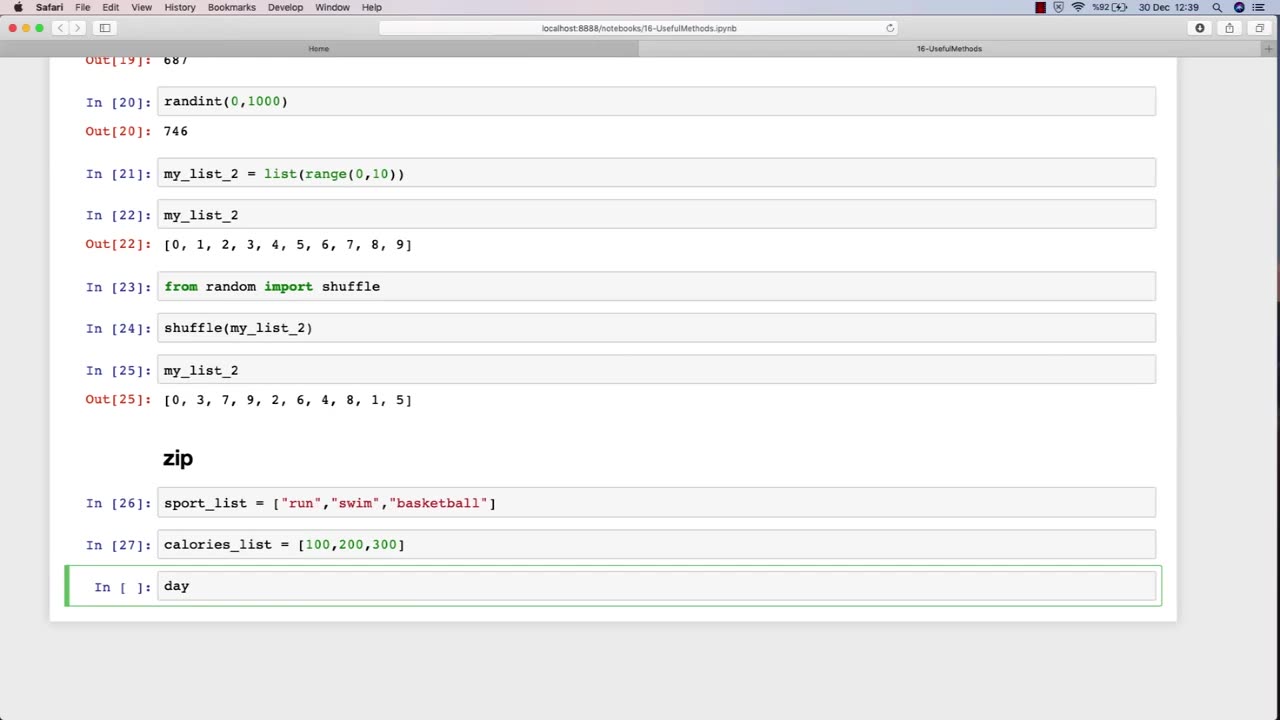
Task: Show the Safari sidebar
Action: coord(105,28)
